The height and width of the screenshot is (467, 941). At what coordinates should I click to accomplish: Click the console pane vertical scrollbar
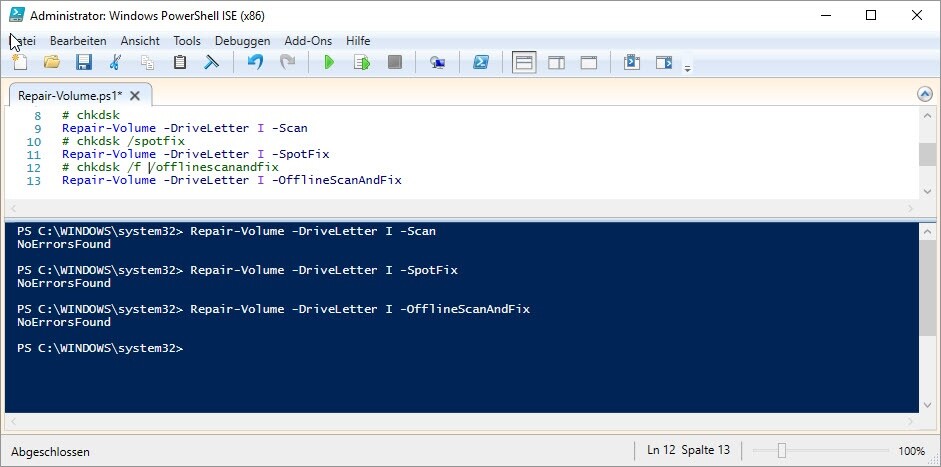click(x=927, y=302)
